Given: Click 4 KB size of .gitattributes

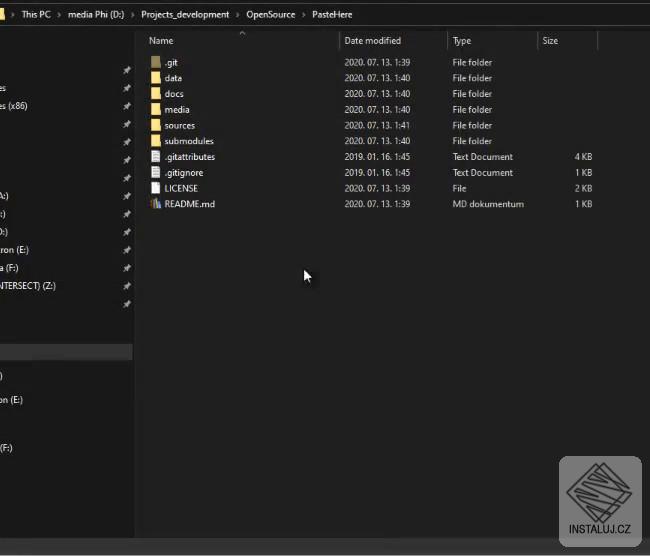Looking at the screenshot, I should [583, 157].
